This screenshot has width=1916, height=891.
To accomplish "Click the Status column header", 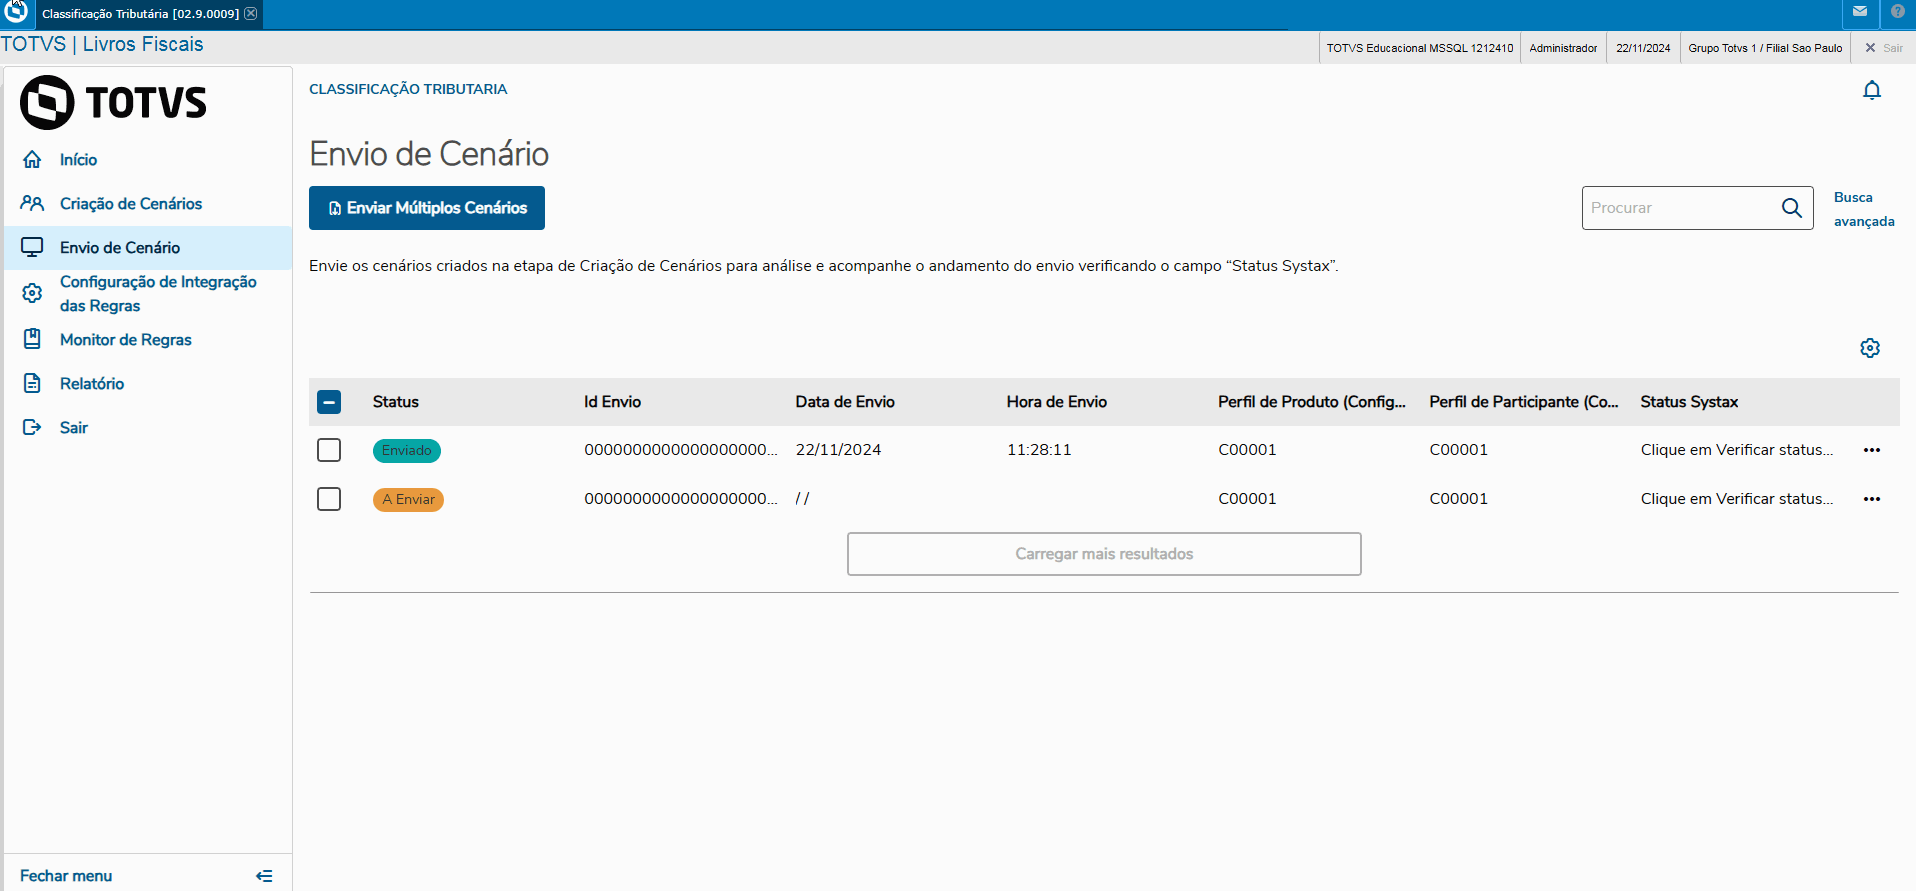I will click(x=396, y=402).
